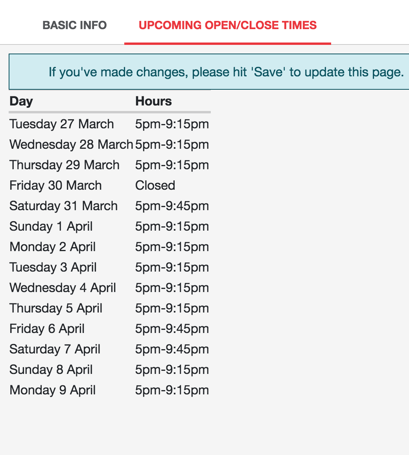The image size is (409, 455).
Task: Open the Upcoming Open/Close Times tab
Action: coord(228,25)
